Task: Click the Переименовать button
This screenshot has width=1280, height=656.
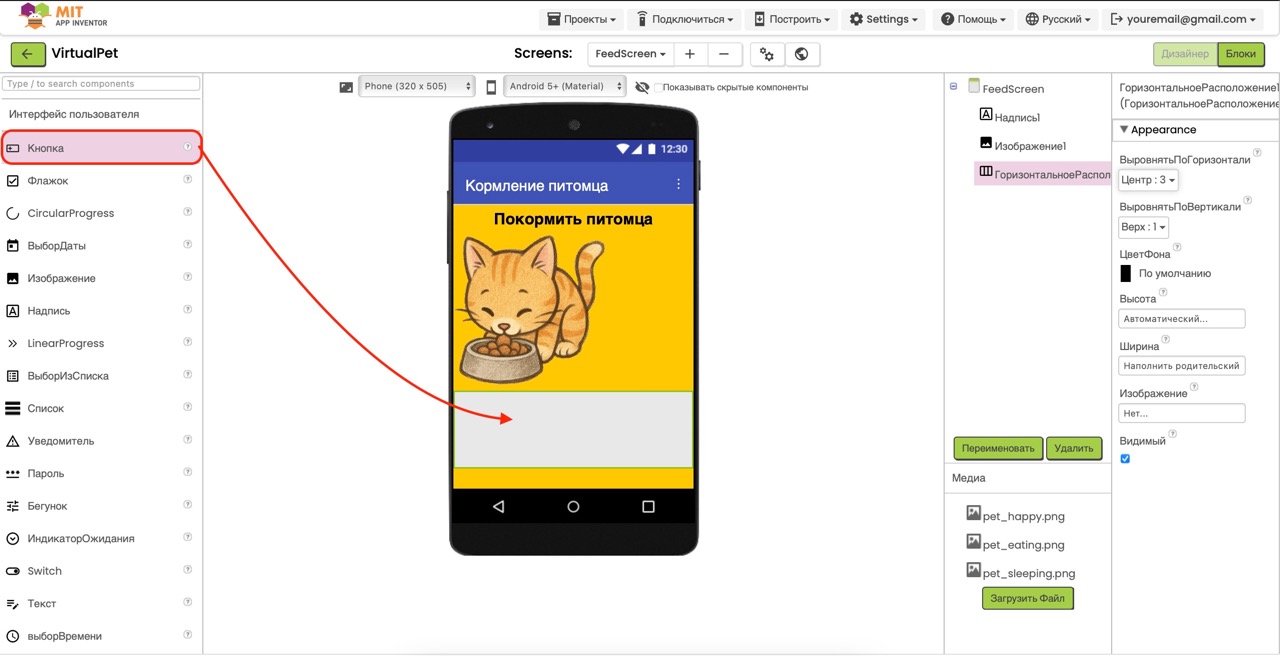Action: pos(998,448)
